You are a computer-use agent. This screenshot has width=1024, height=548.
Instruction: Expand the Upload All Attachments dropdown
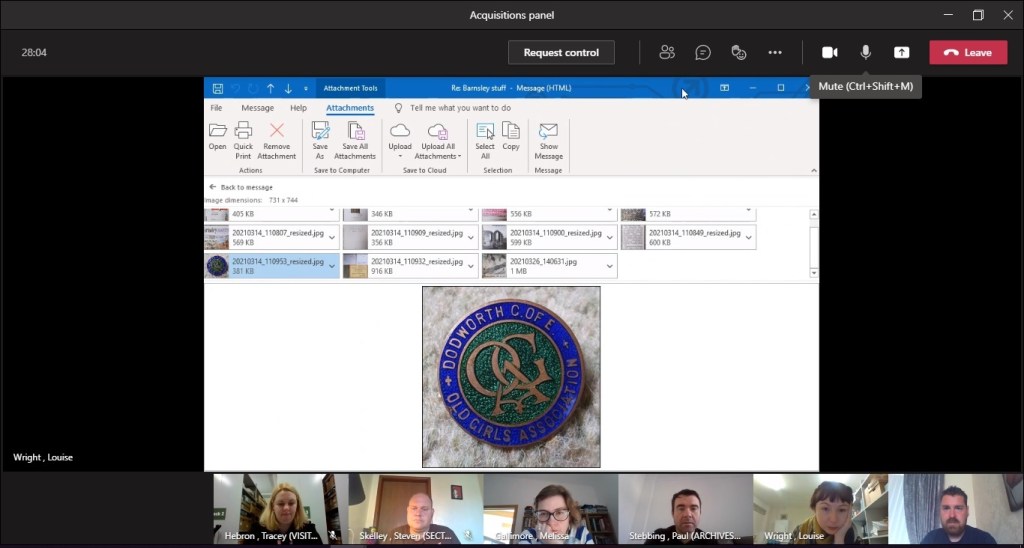point(459,157)
